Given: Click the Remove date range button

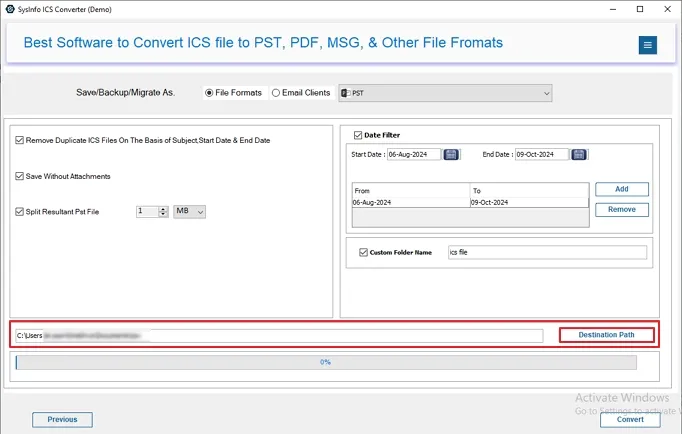Looking at the screenshot, I should point(622,210).
